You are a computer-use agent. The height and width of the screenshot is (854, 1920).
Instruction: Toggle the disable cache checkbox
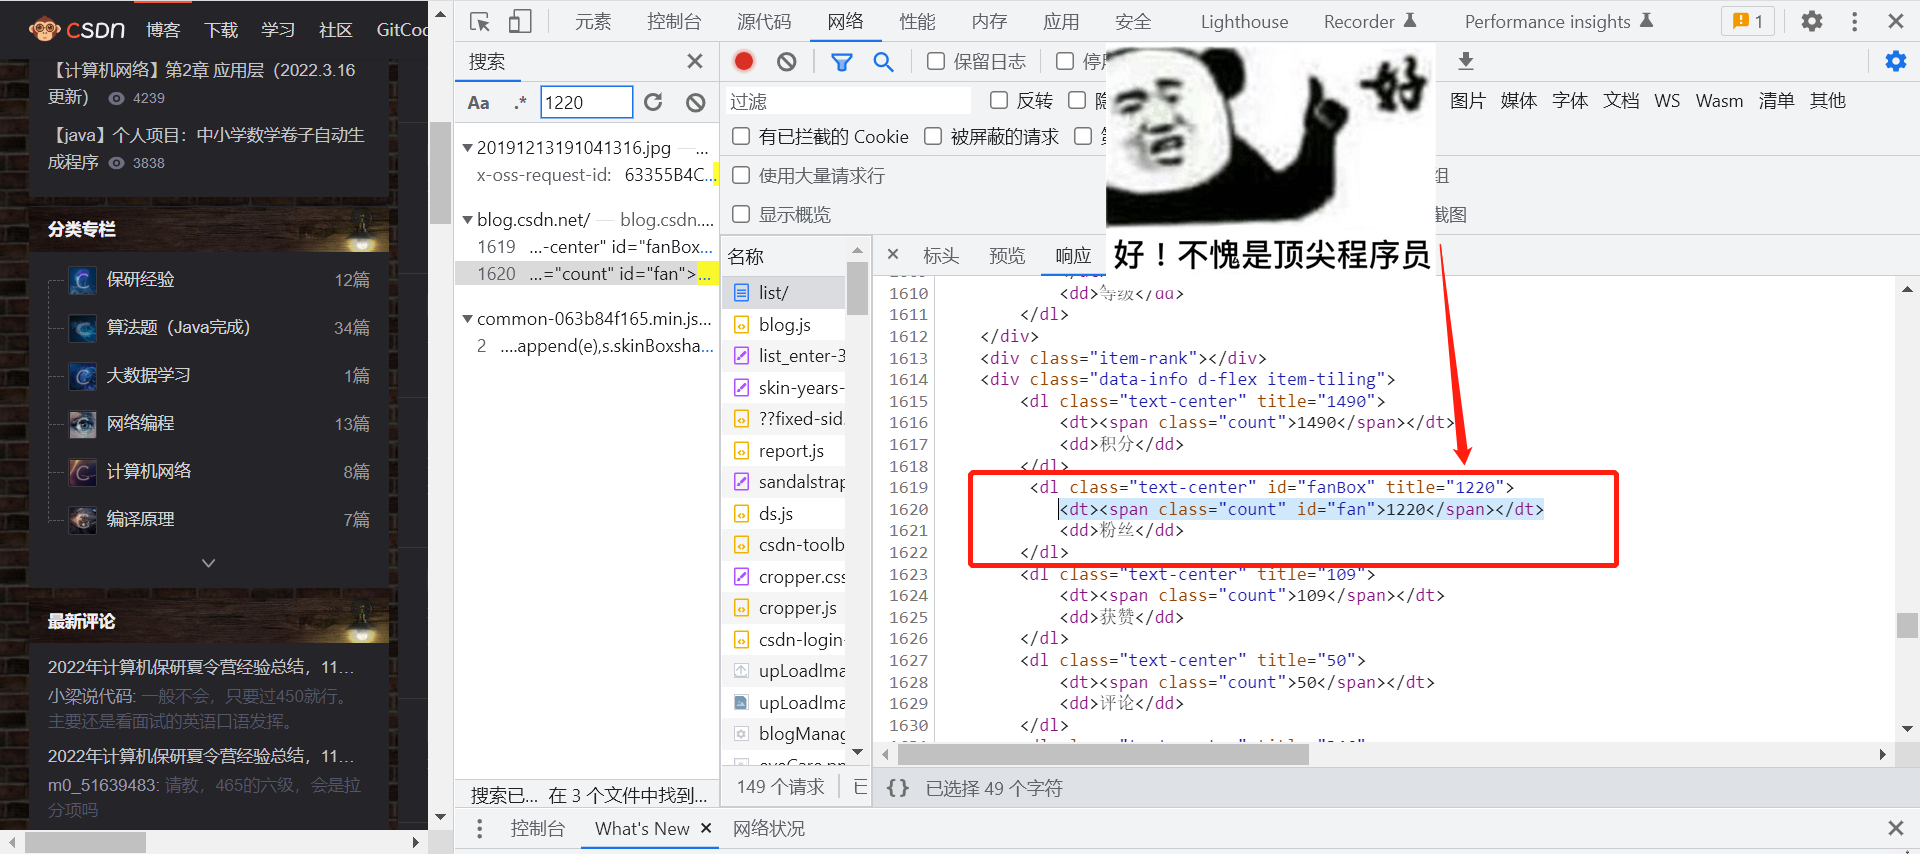pyautogui.click(x=1065, y=62)
